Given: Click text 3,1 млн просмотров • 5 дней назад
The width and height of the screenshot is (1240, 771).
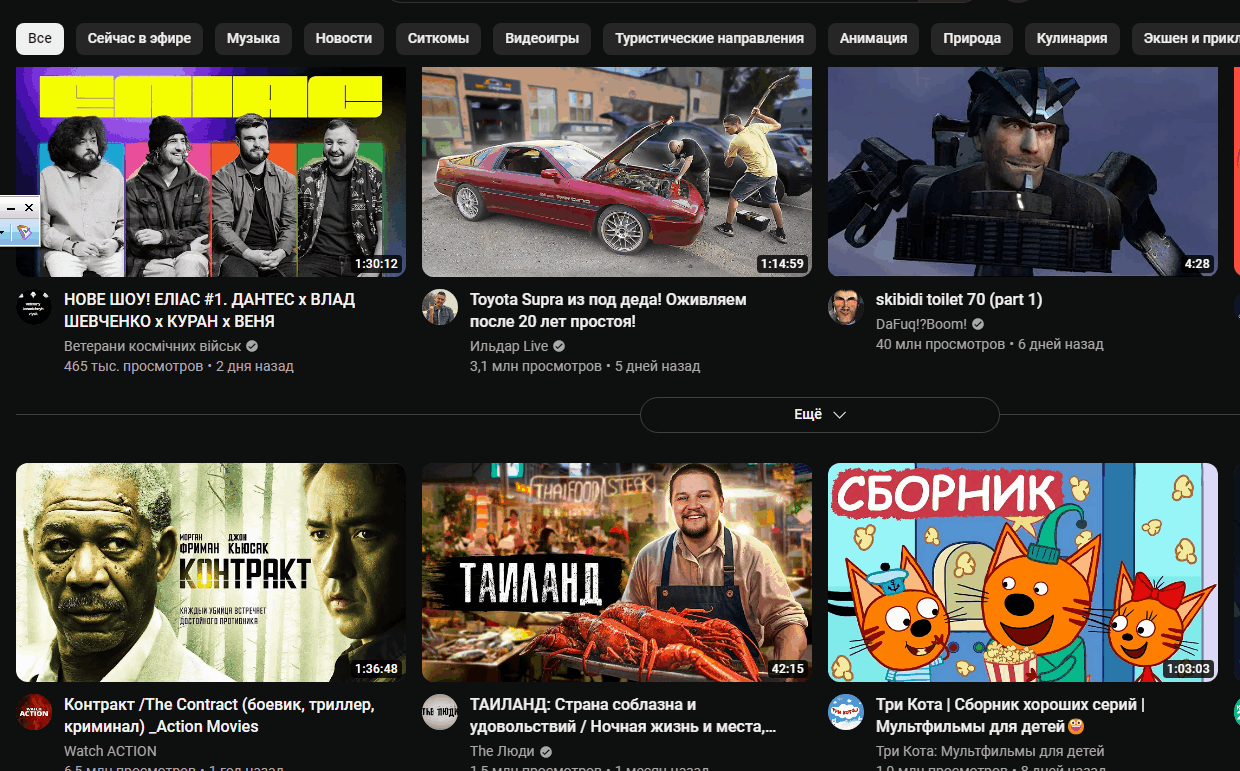Looking at the screenshot, I should [x=585, y=366].
